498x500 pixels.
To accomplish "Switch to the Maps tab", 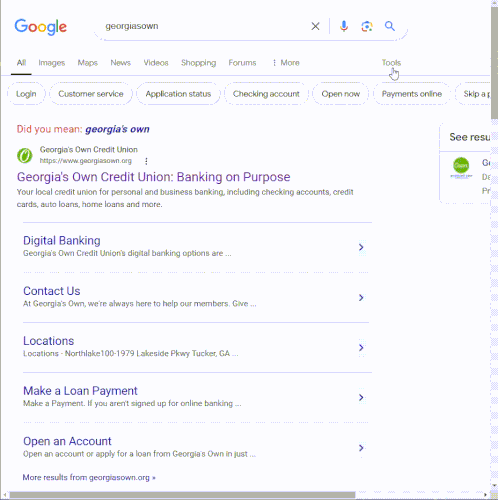I will point(88,63).
